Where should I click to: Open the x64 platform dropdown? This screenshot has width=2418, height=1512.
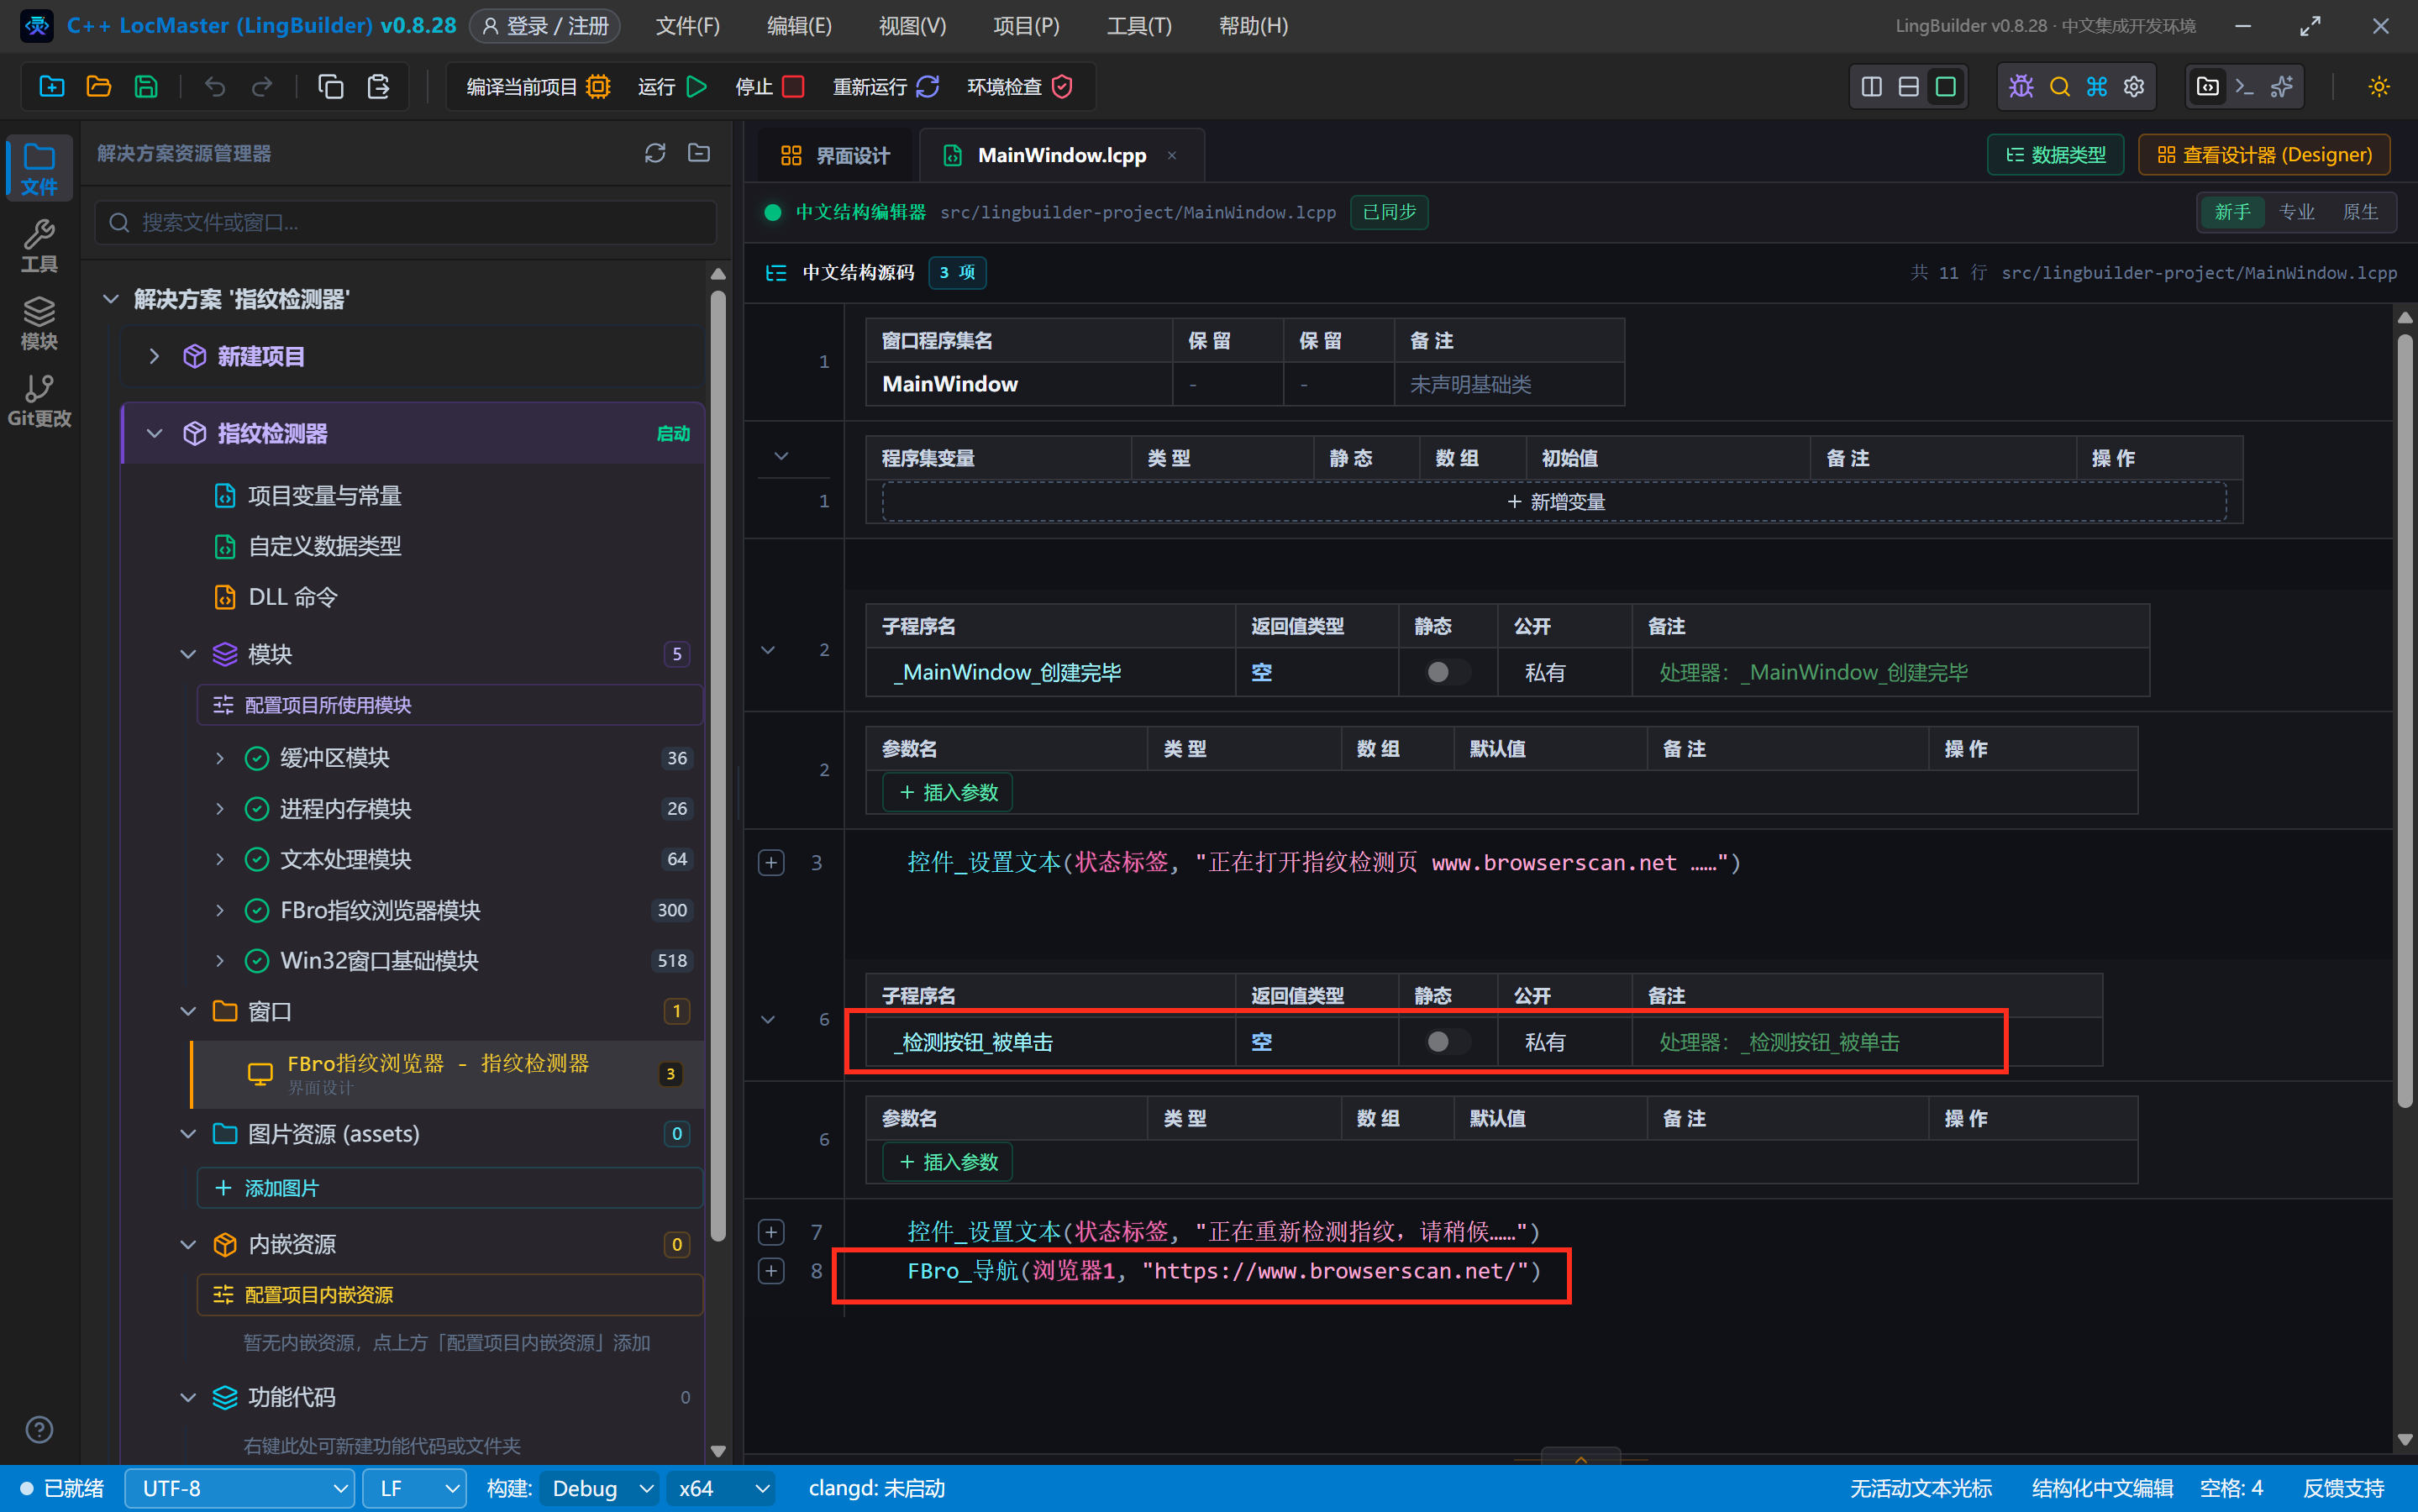tap(721, 1488)
